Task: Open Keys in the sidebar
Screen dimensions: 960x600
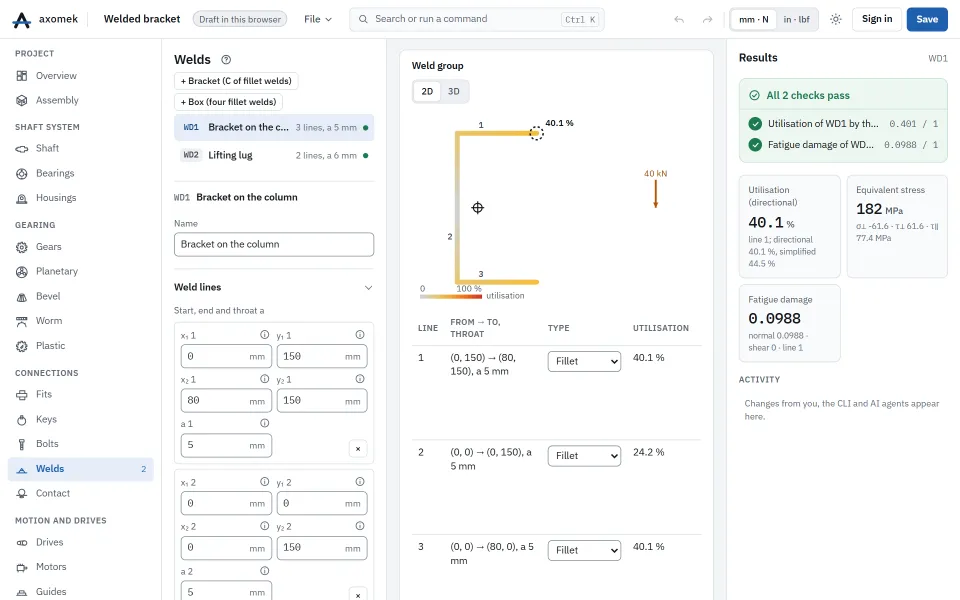Action: [x=81, y=419]
